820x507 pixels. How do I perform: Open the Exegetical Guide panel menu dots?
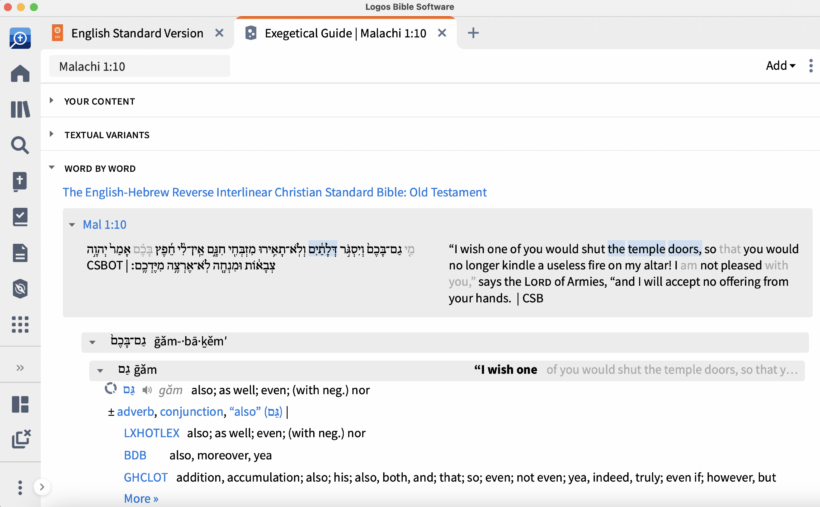coord(811,65)
